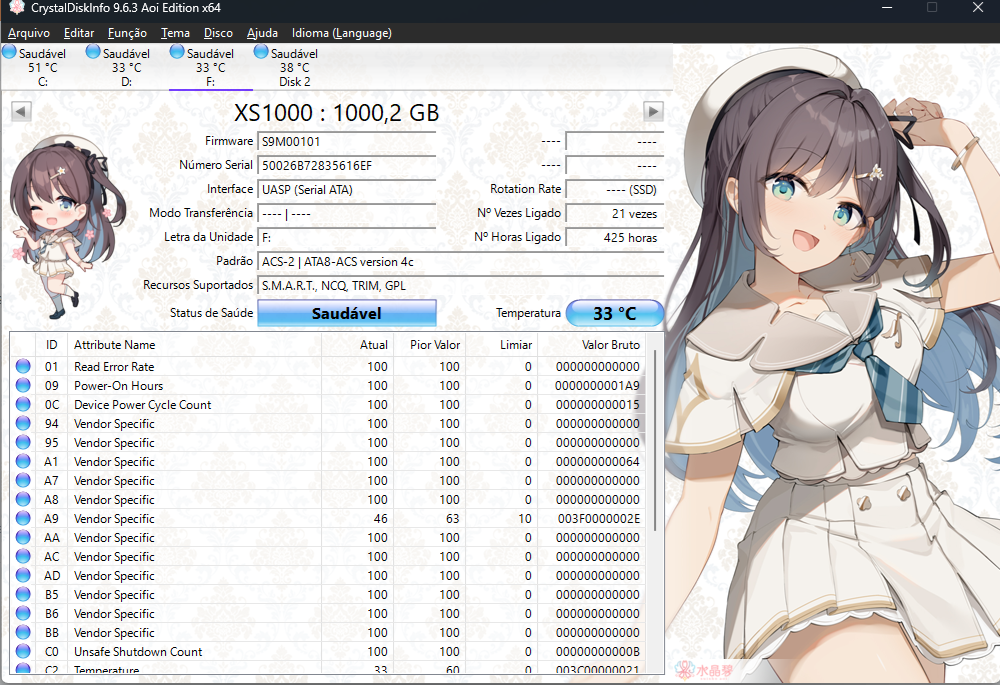This screenshot has height=685, width=1000.
Task: Click raw value 0000000001A9
Action: click(597, 385)
